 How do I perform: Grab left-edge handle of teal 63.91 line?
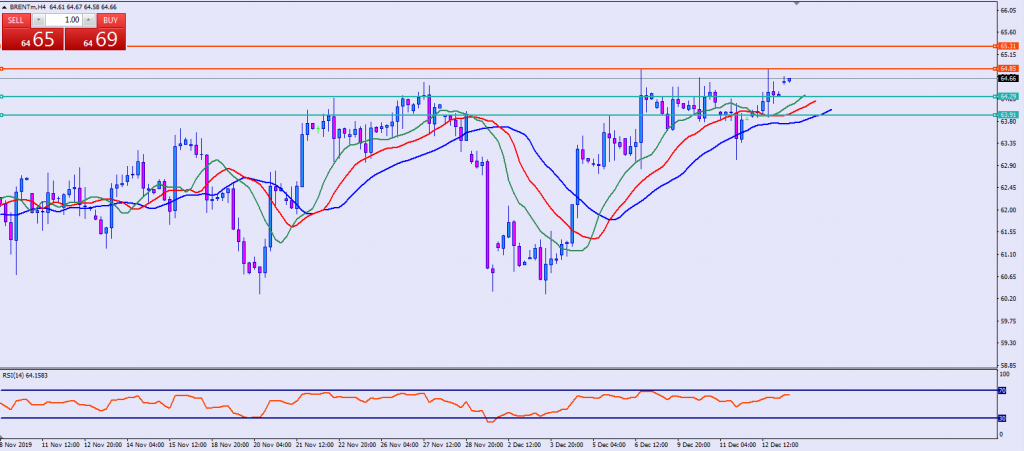point(2,115)
